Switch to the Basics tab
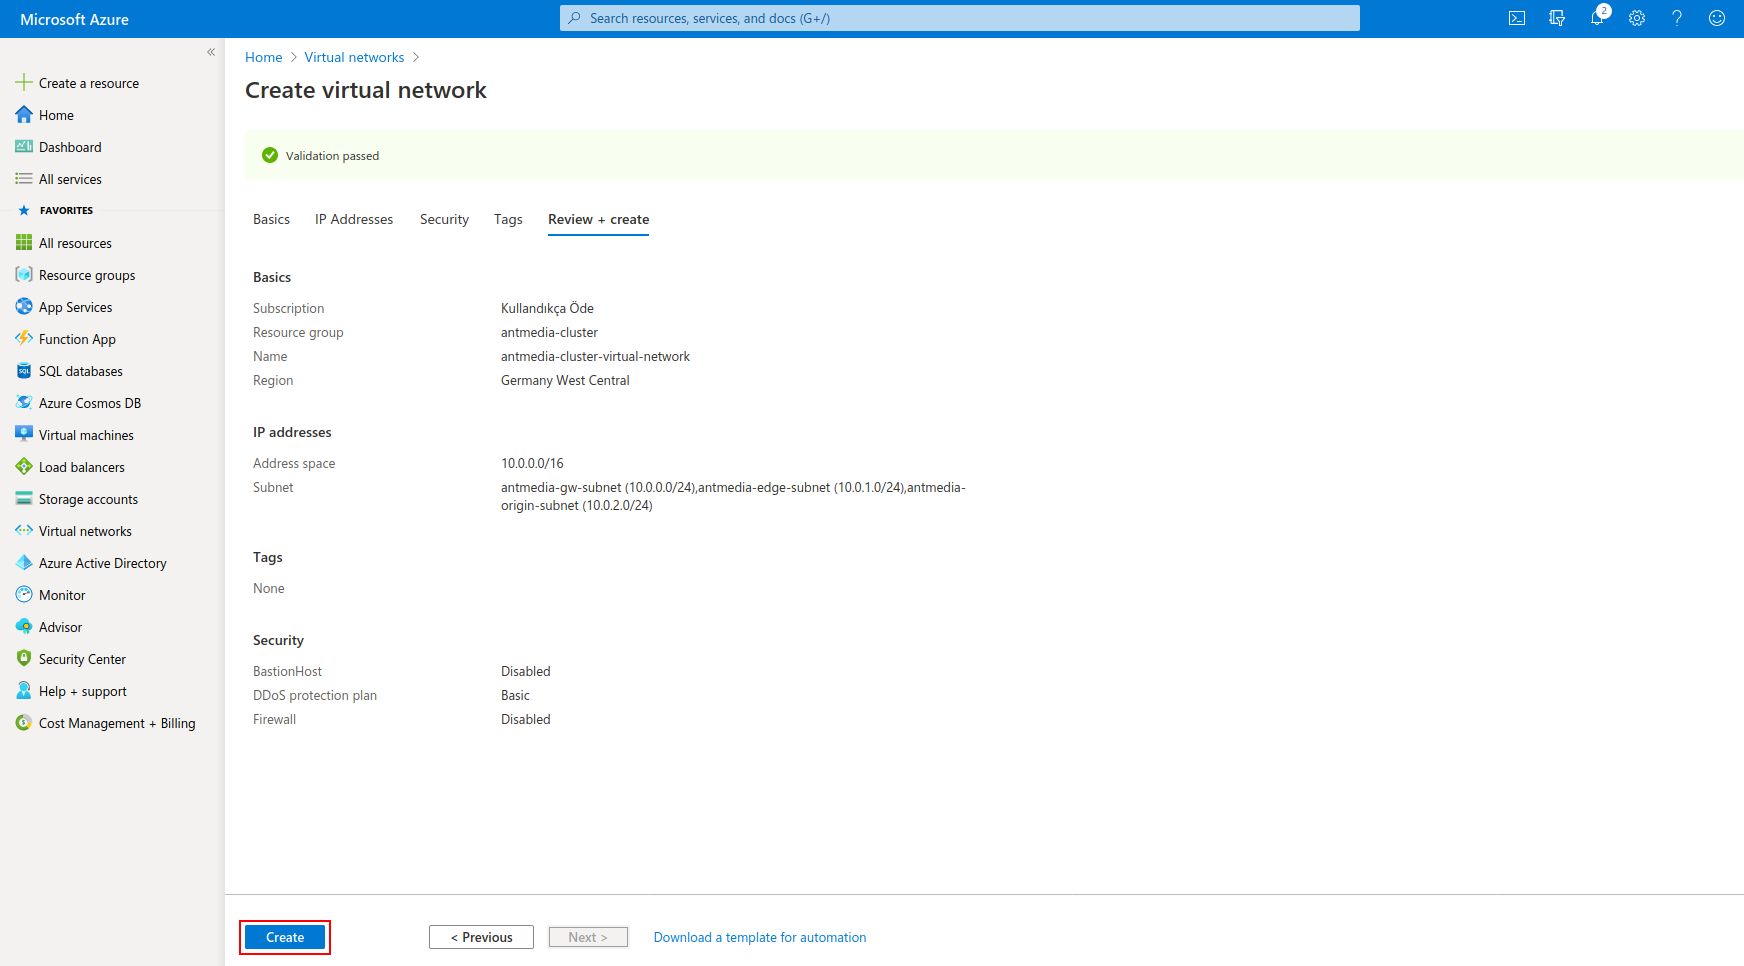 pos(271,219)
